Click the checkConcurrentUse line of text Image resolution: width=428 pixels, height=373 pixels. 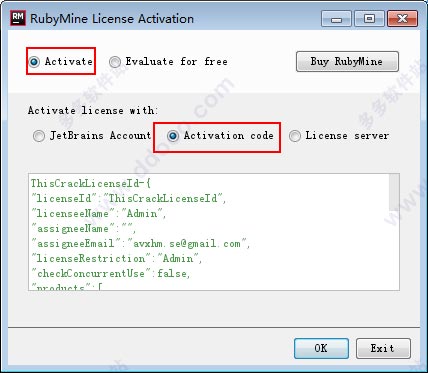coord(110,274)
